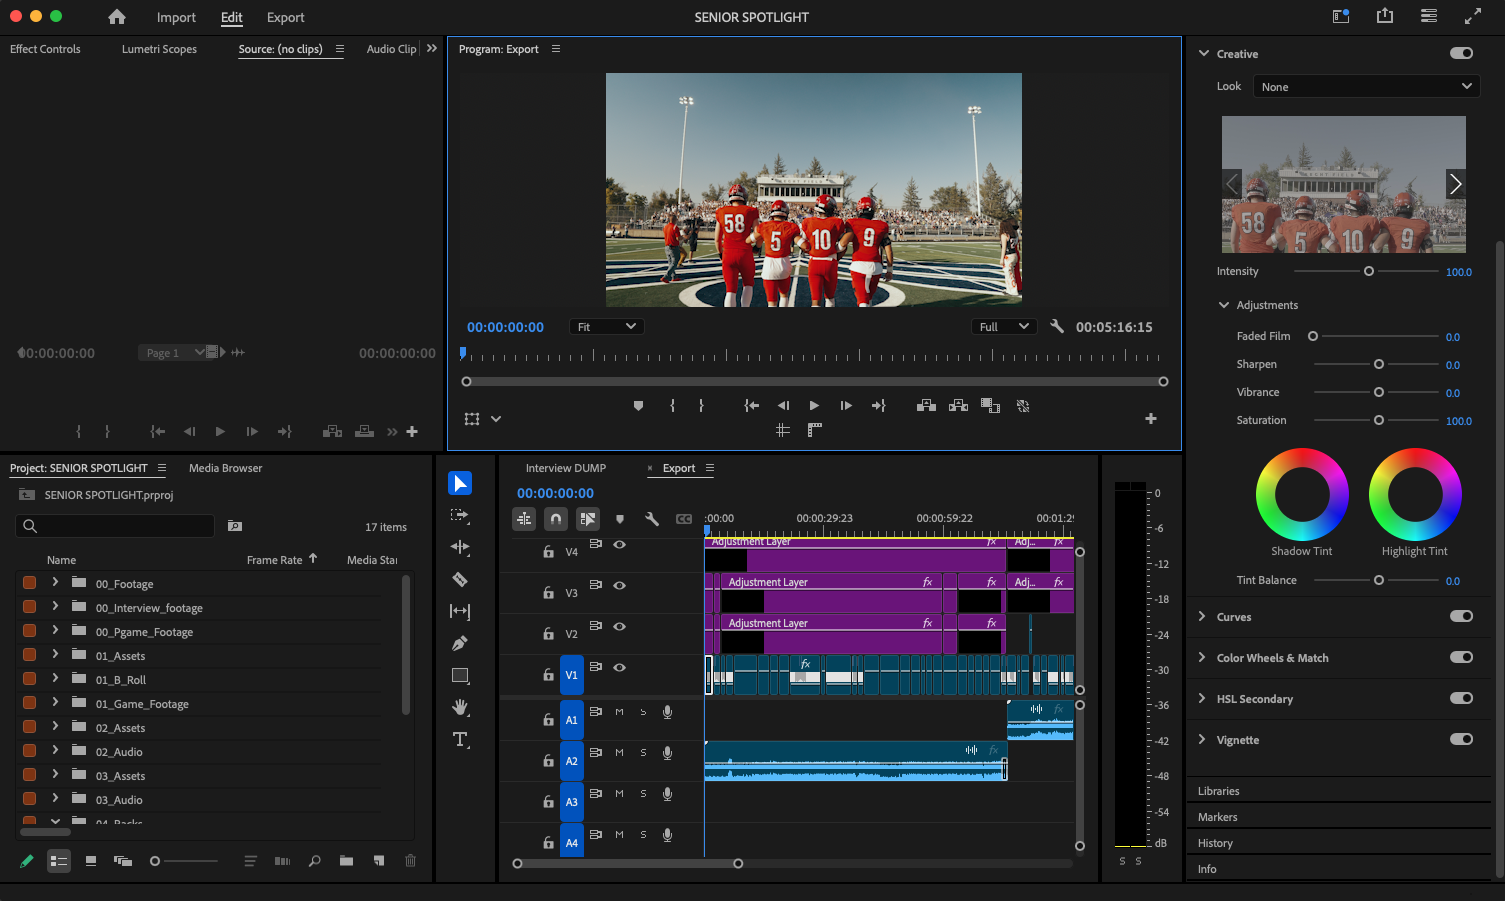Select the Pen tool

click(x=460, y=643)
